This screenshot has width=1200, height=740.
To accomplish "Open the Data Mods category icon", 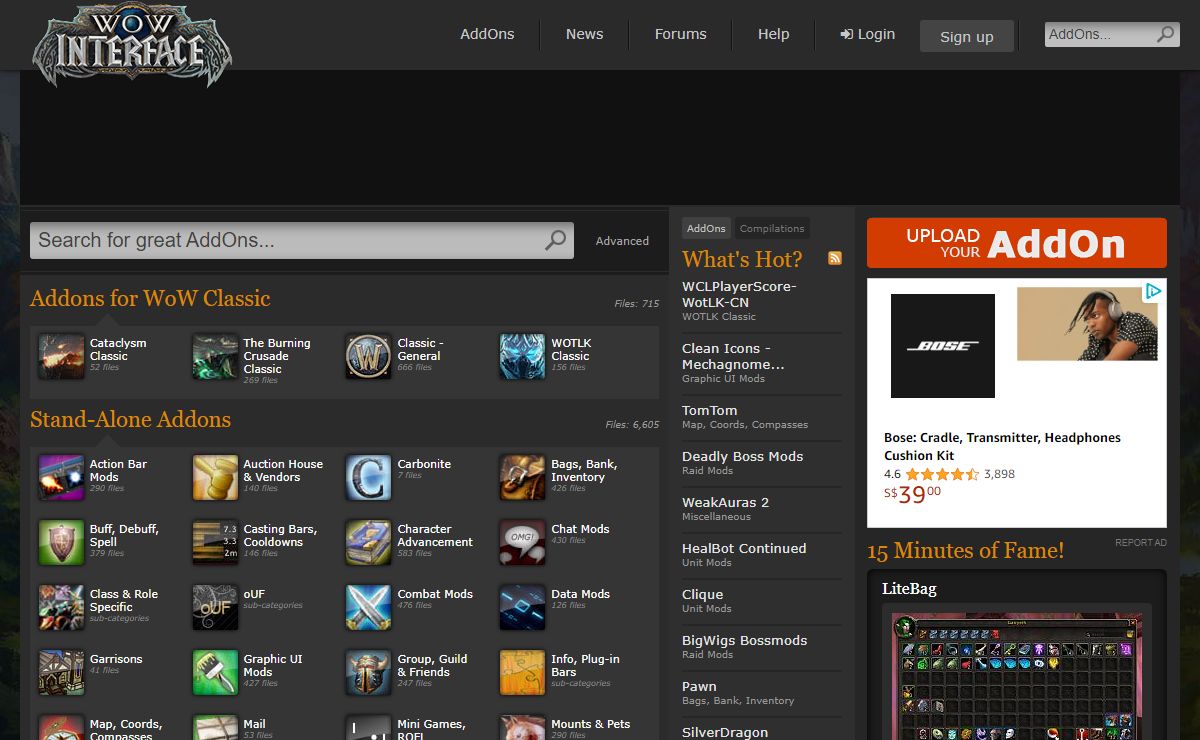I will [523, 607].
